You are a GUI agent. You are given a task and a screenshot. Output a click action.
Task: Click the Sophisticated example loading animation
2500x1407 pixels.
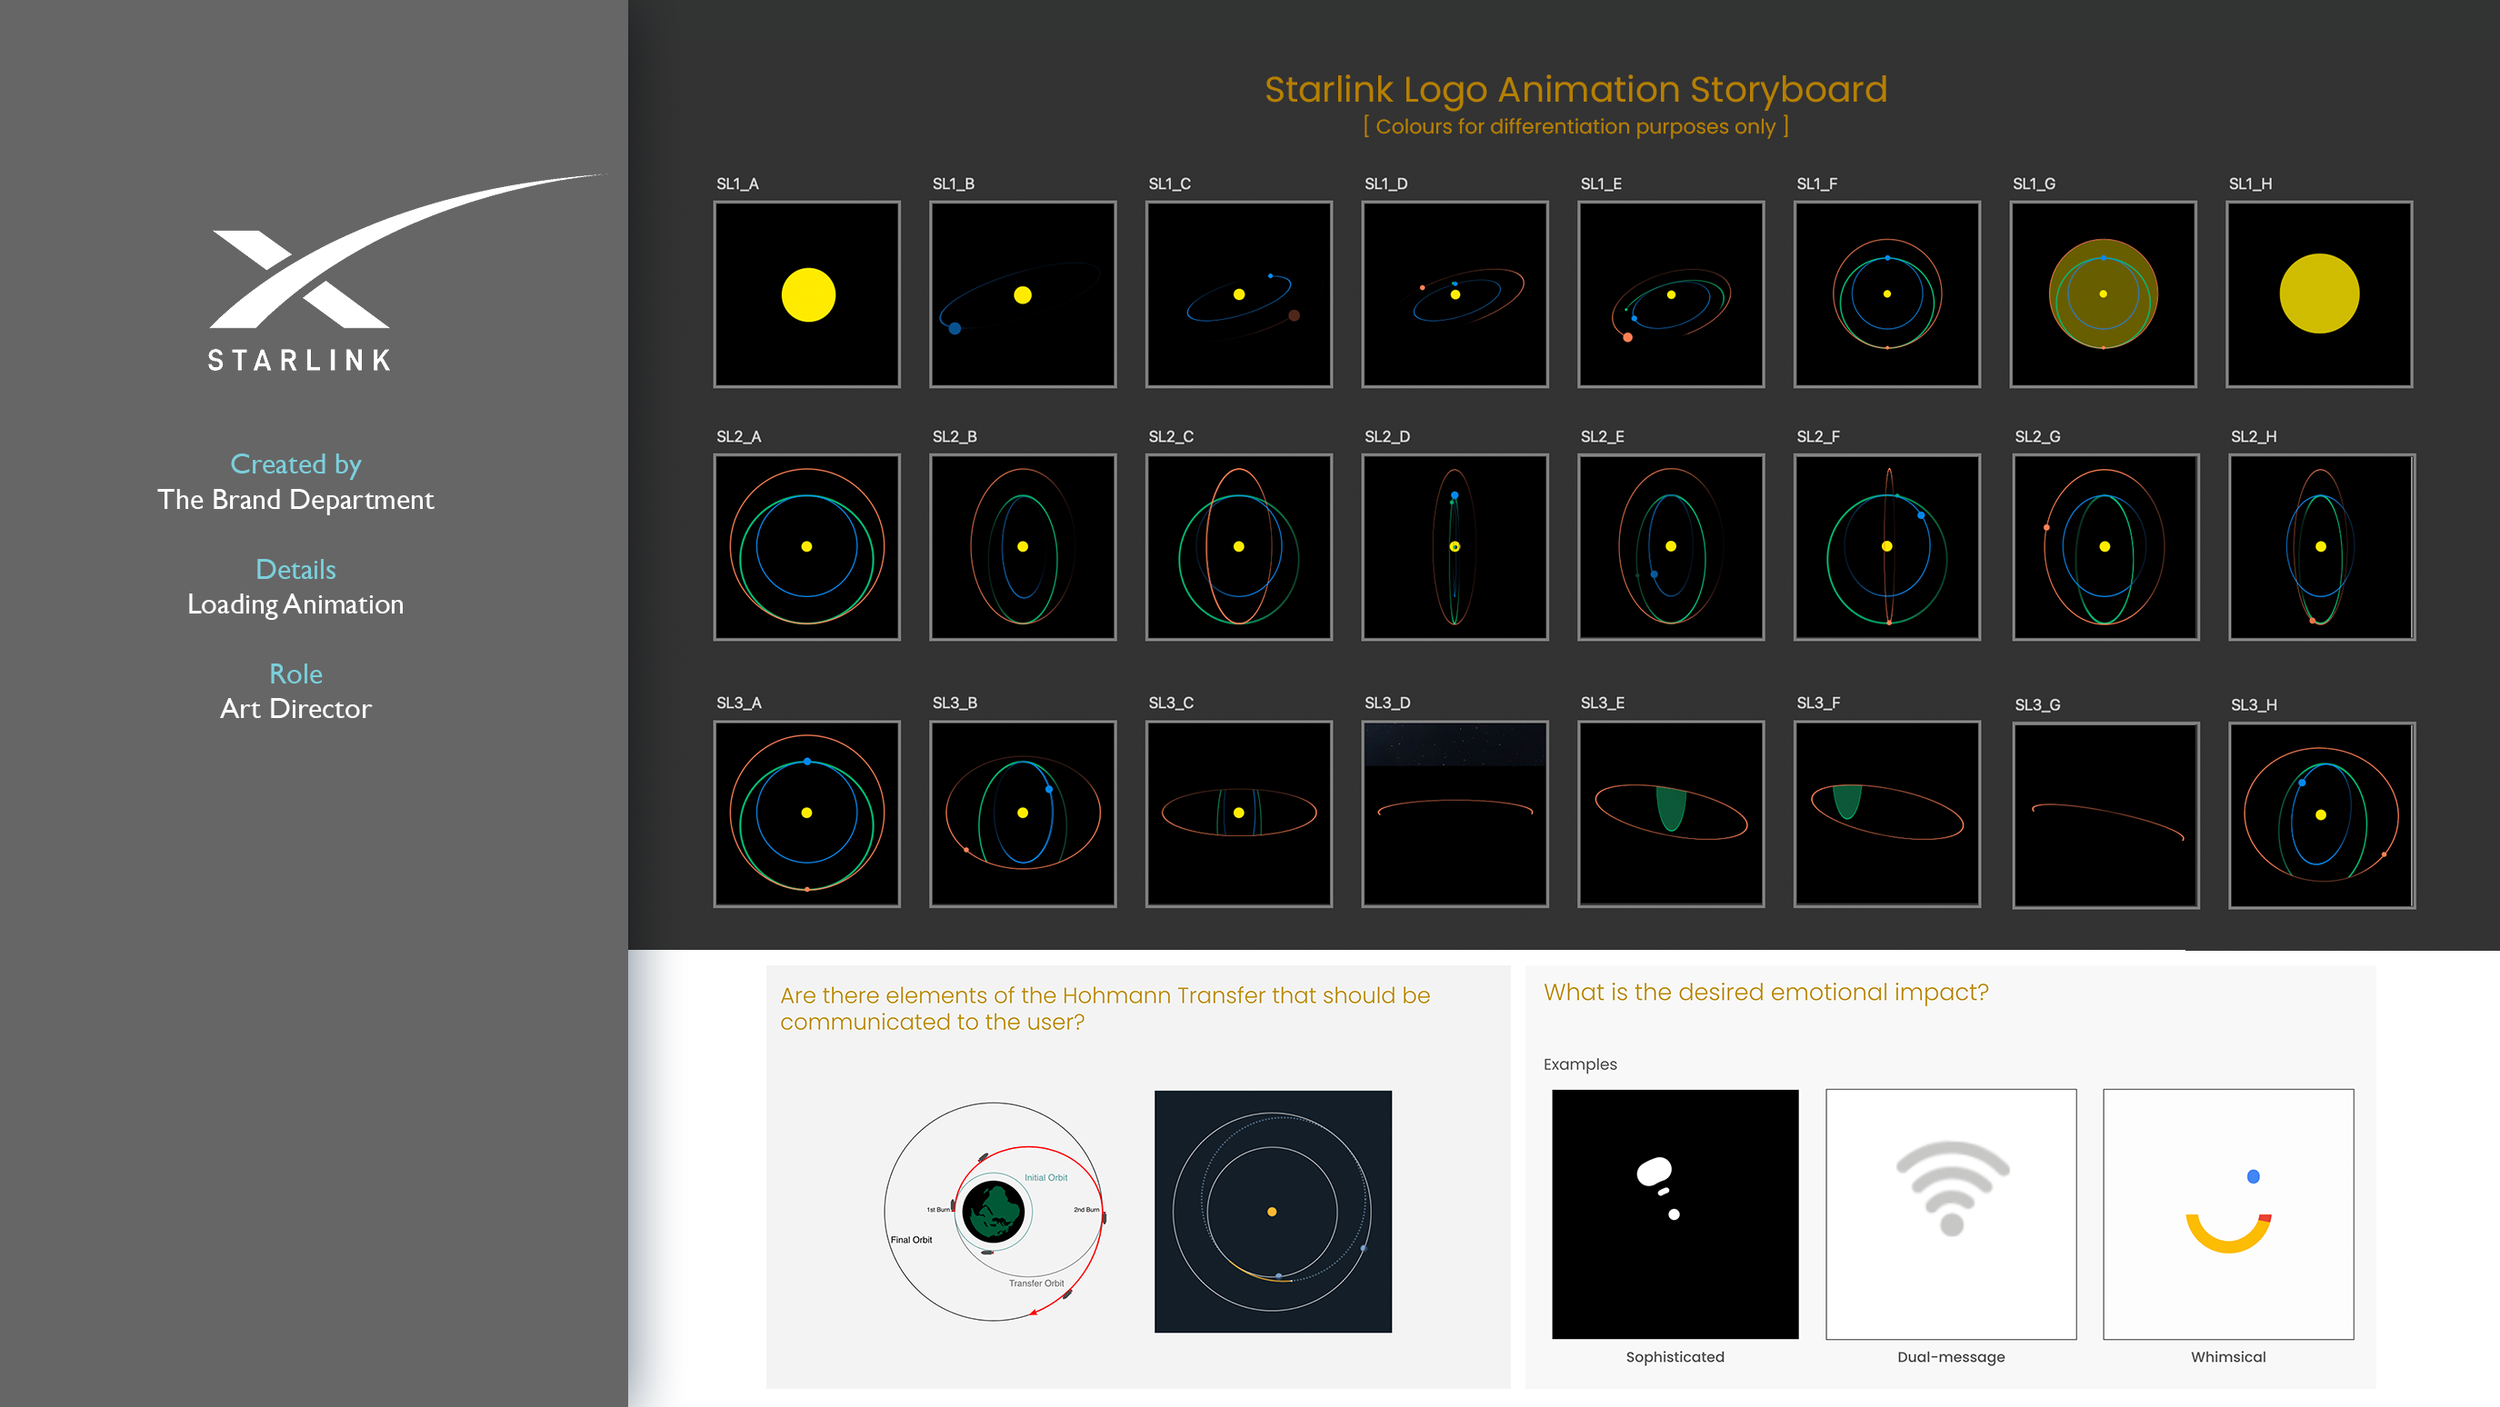click(x=1675, y=1214)
